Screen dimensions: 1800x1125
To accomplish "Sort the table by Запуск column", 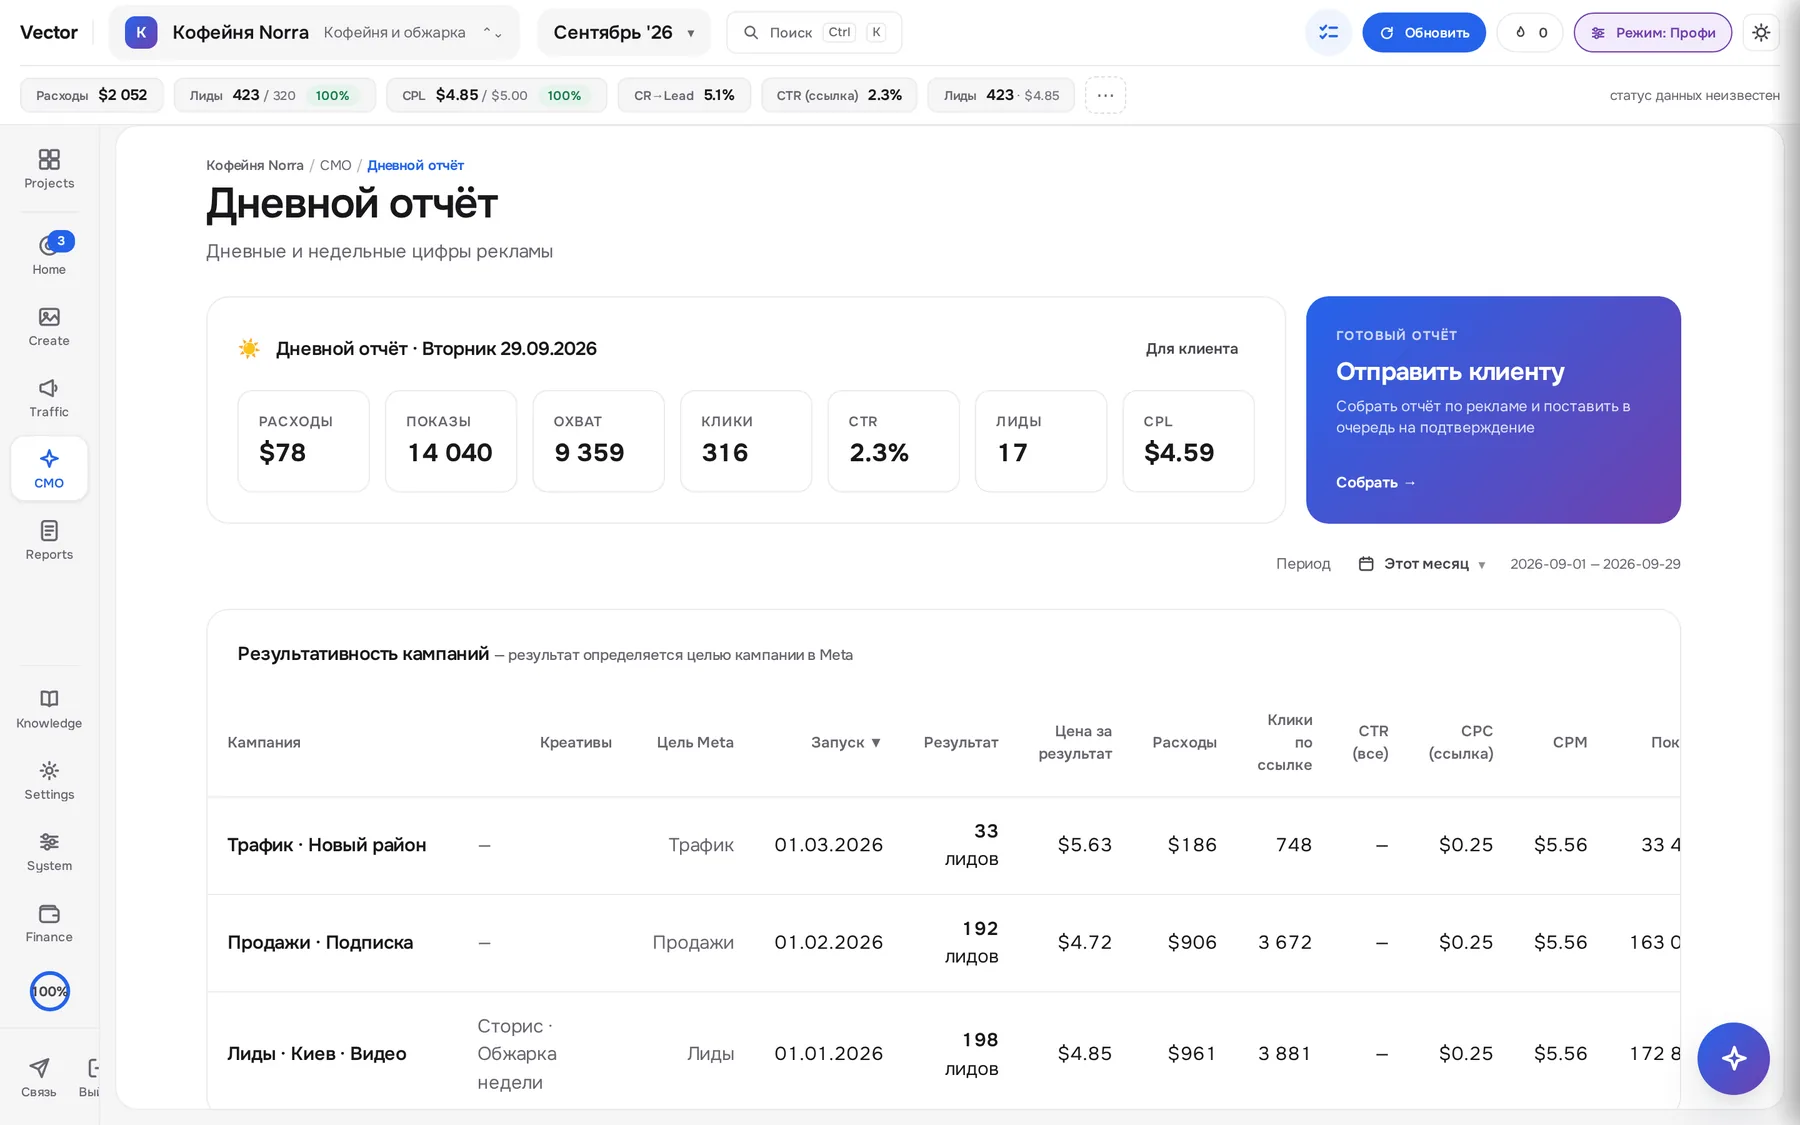I will click(x=845, y=742).
